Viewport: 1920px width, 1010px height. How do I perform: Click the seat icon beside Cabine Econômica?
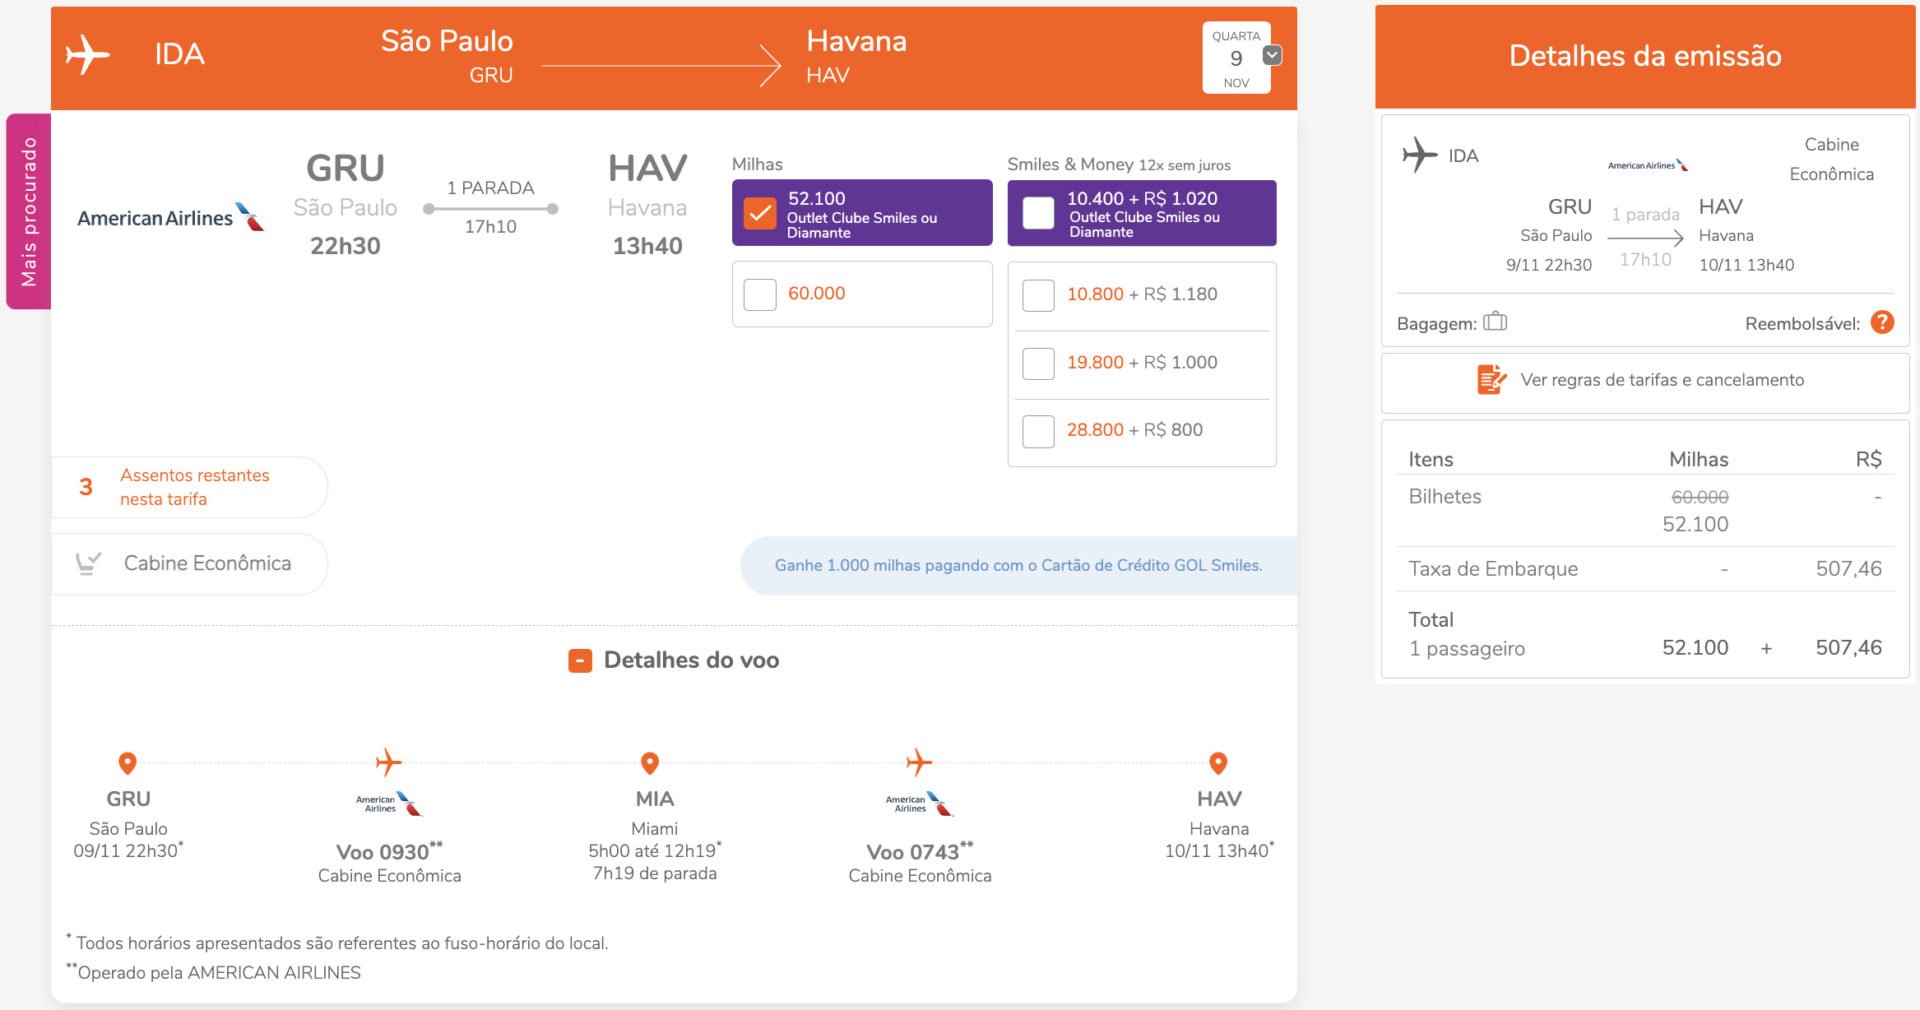(88, 564)
